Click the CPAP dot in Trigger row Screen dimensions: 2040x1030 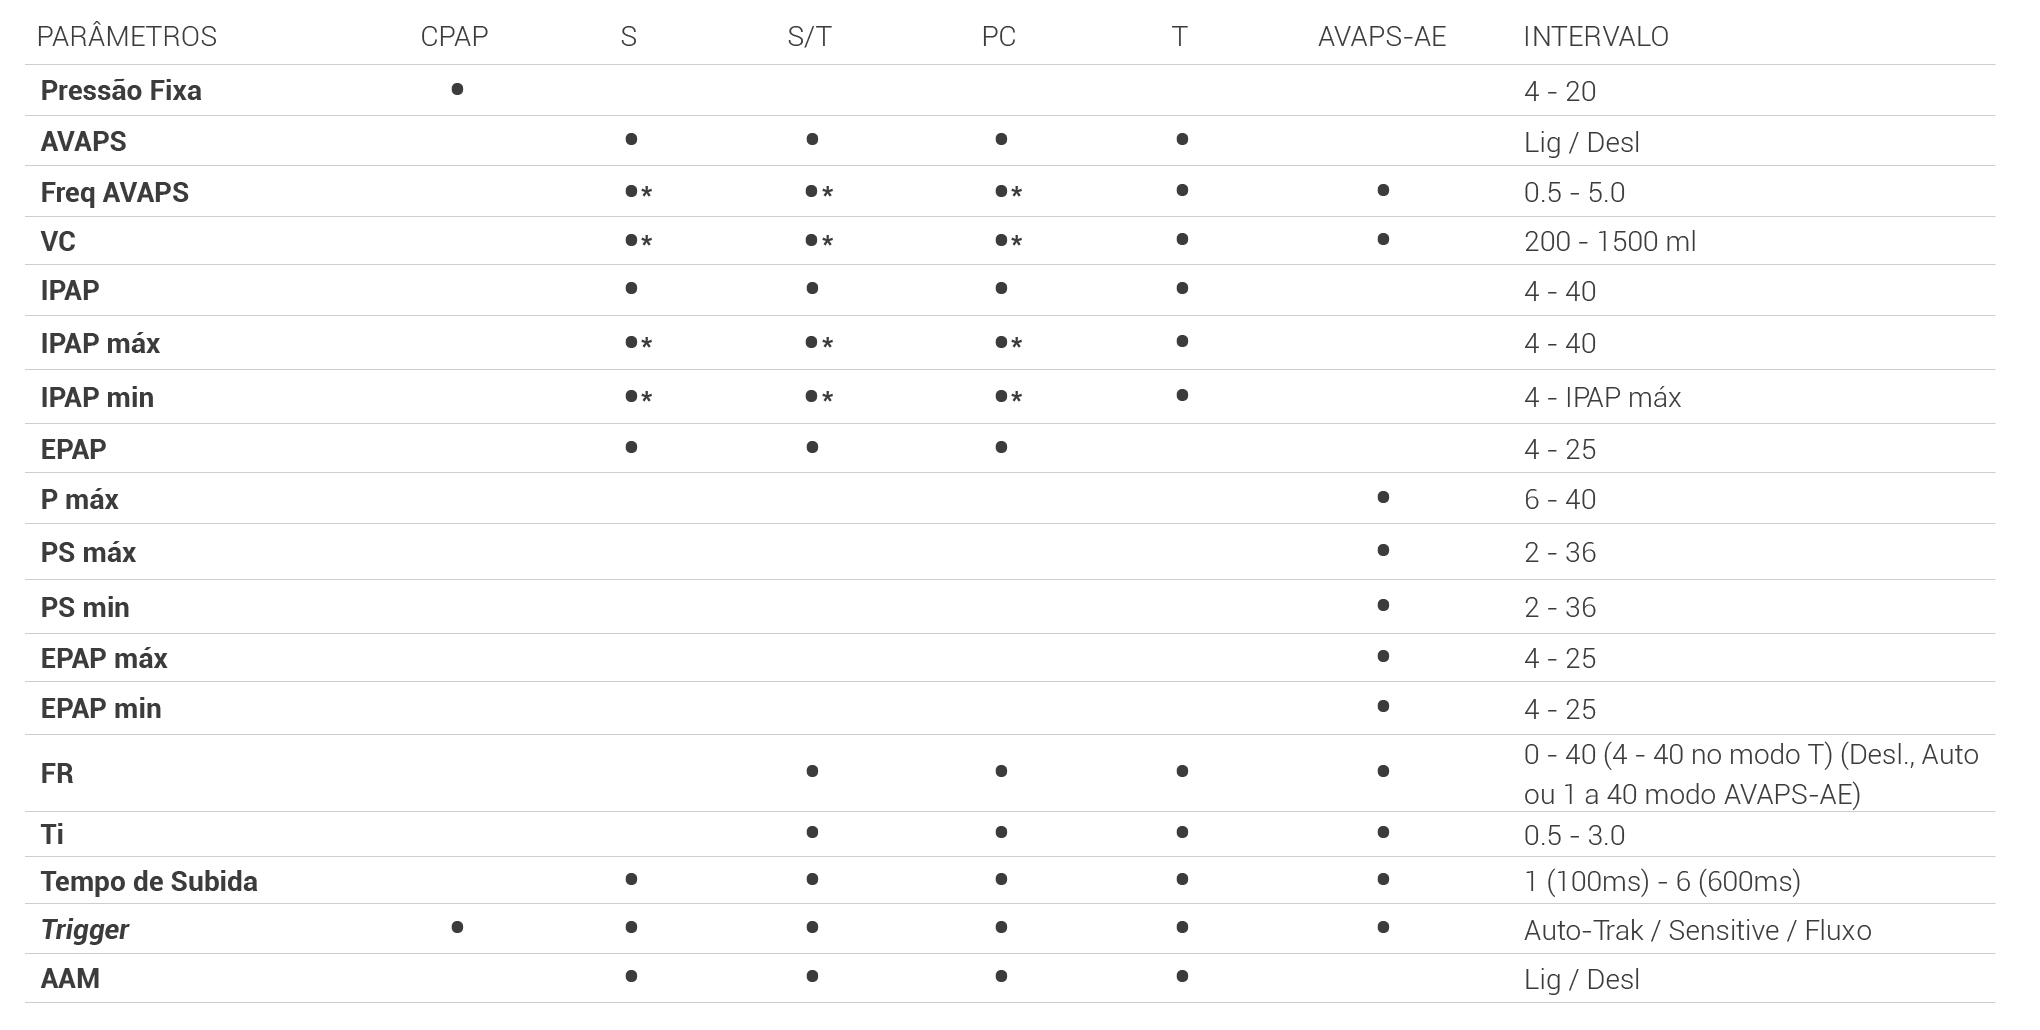pyautogui.click(x=457, y=927)
